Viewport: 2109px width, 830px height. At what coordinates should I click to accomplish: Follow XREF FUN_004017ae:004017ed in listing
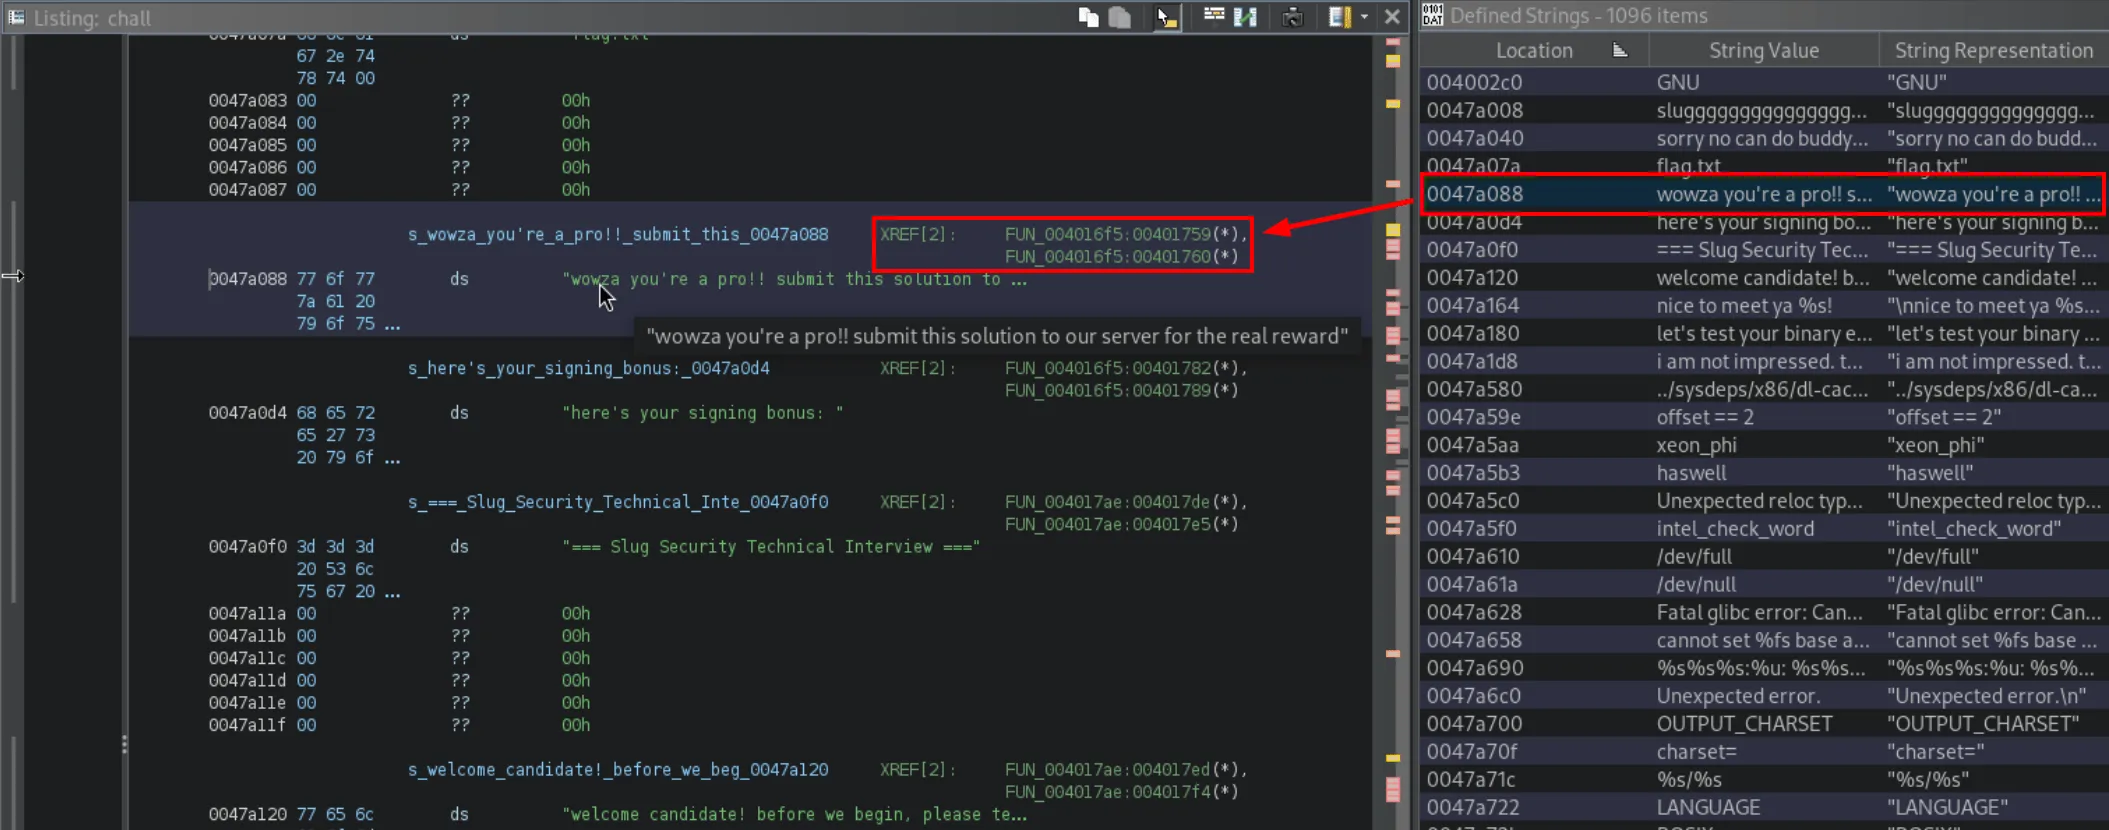tap(1107, 770)
